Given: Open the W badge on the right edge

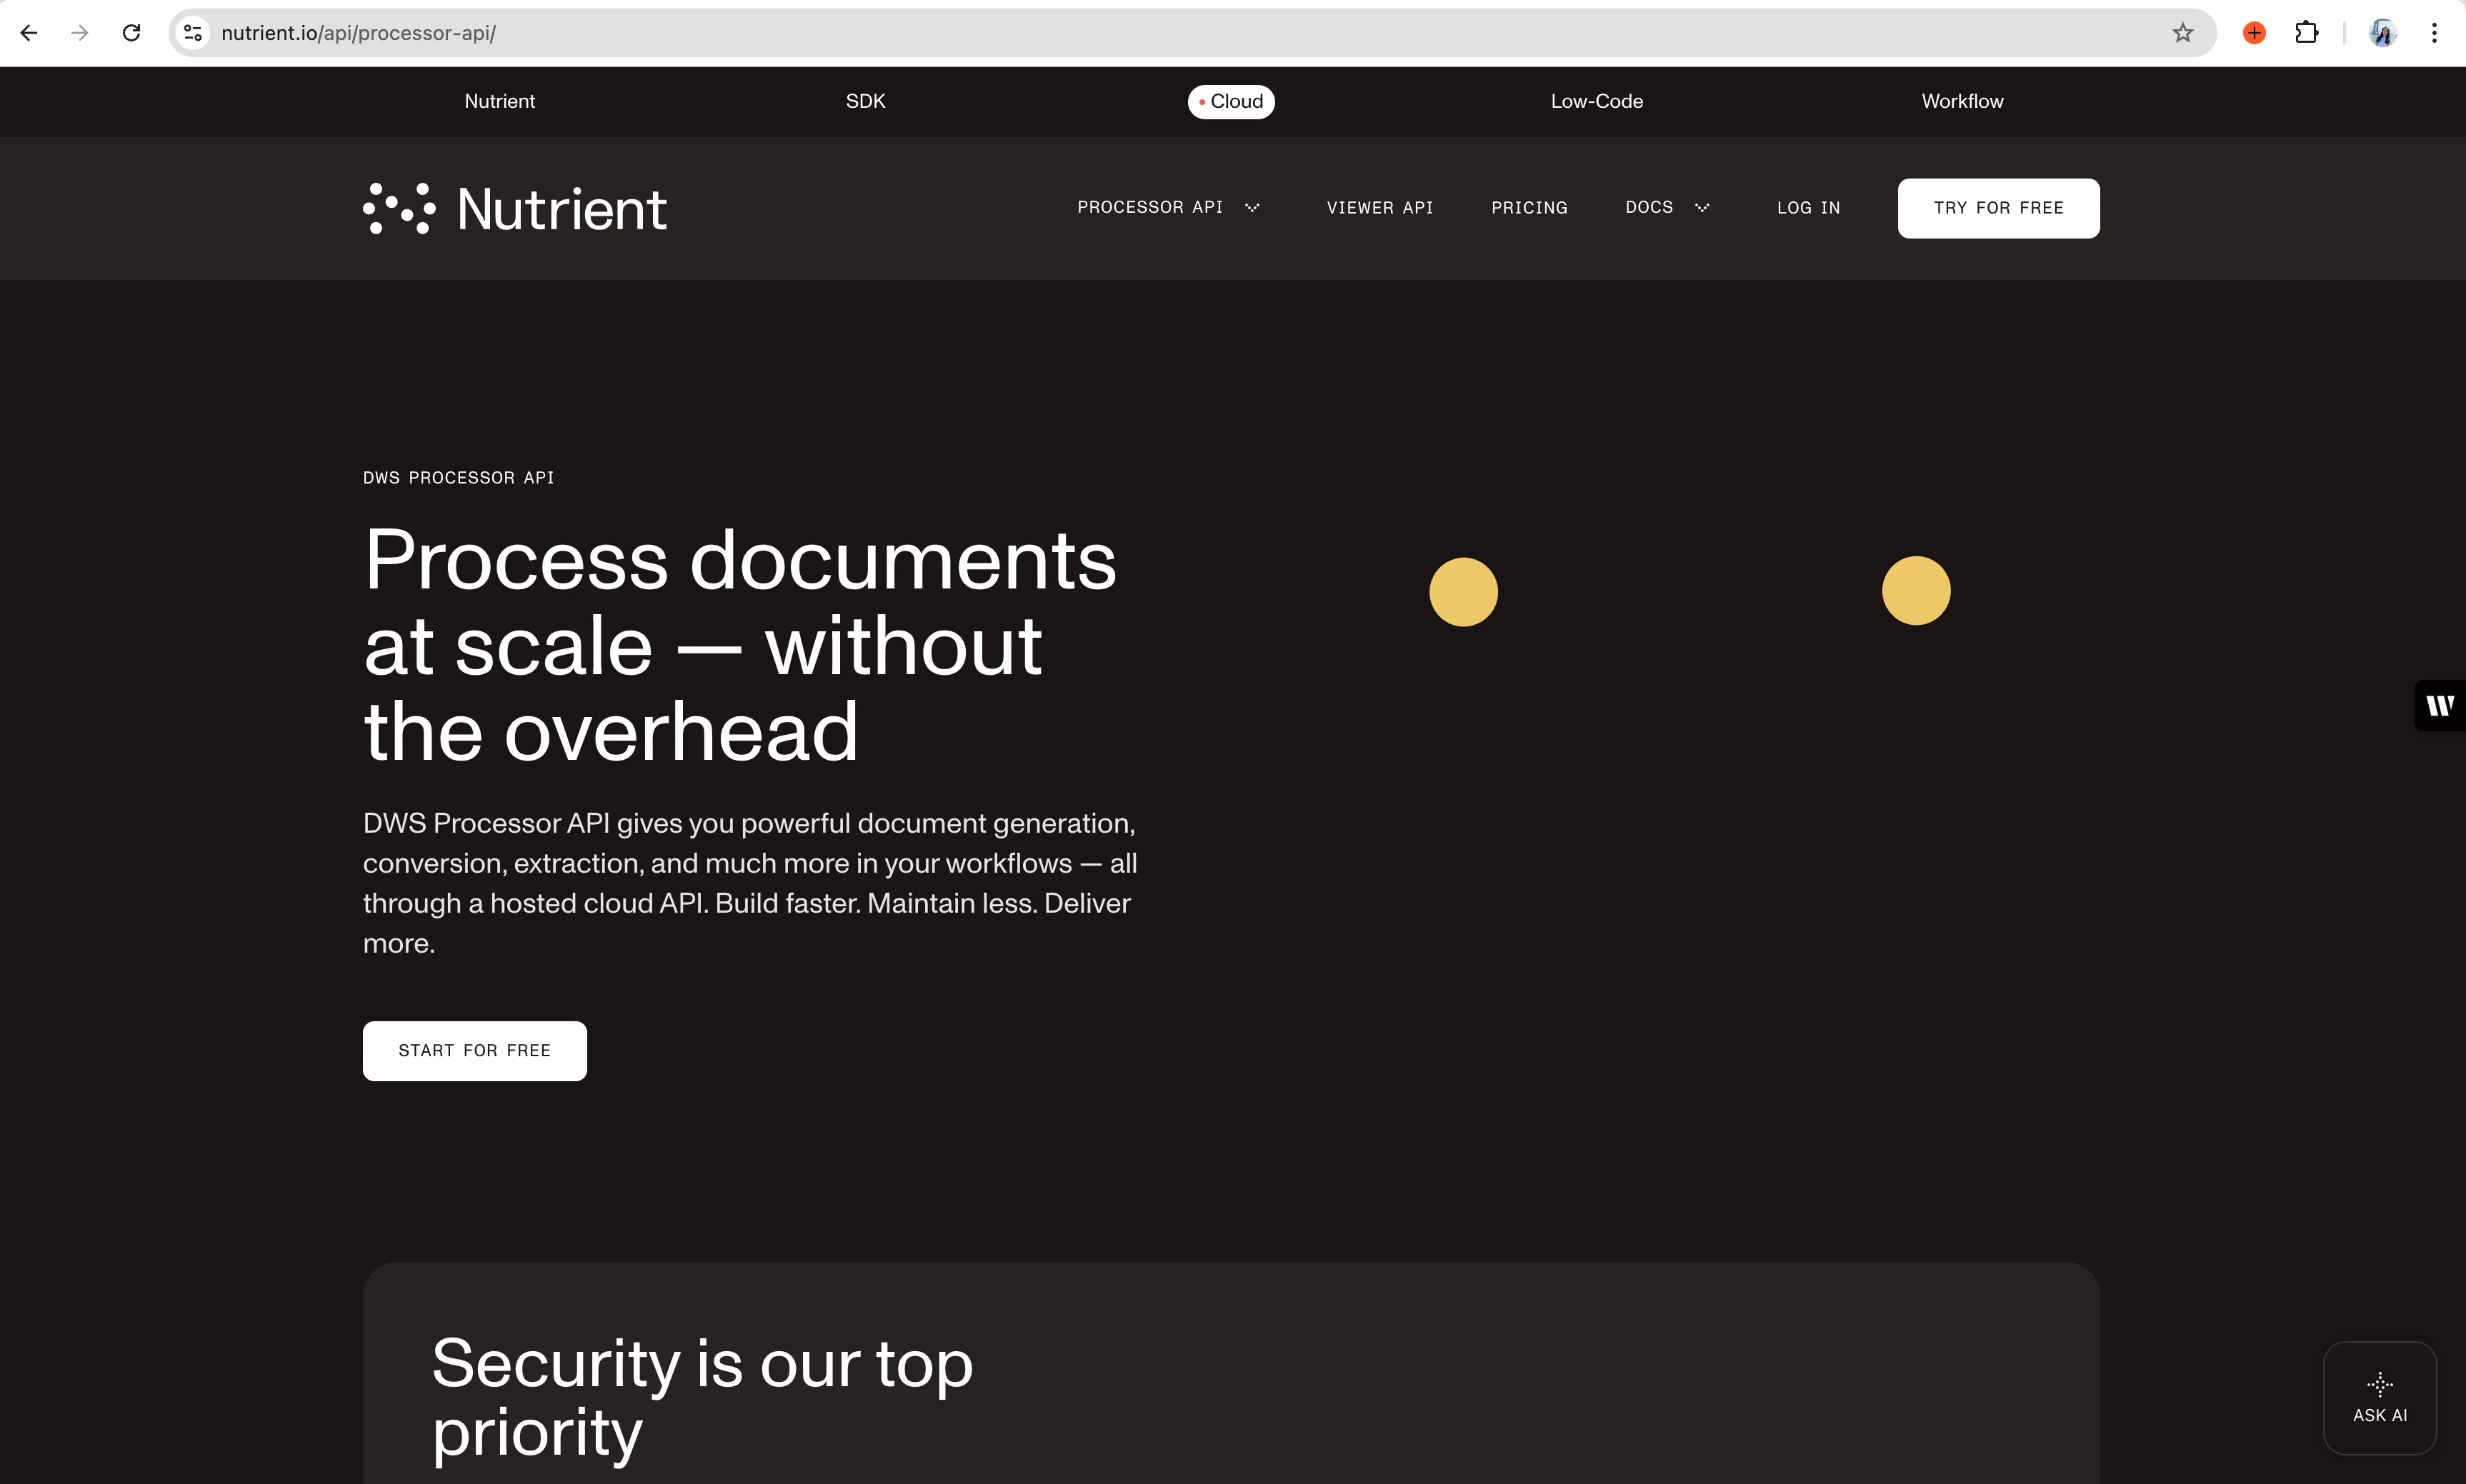Looking at the screenshot, I should pos(2440,706).
